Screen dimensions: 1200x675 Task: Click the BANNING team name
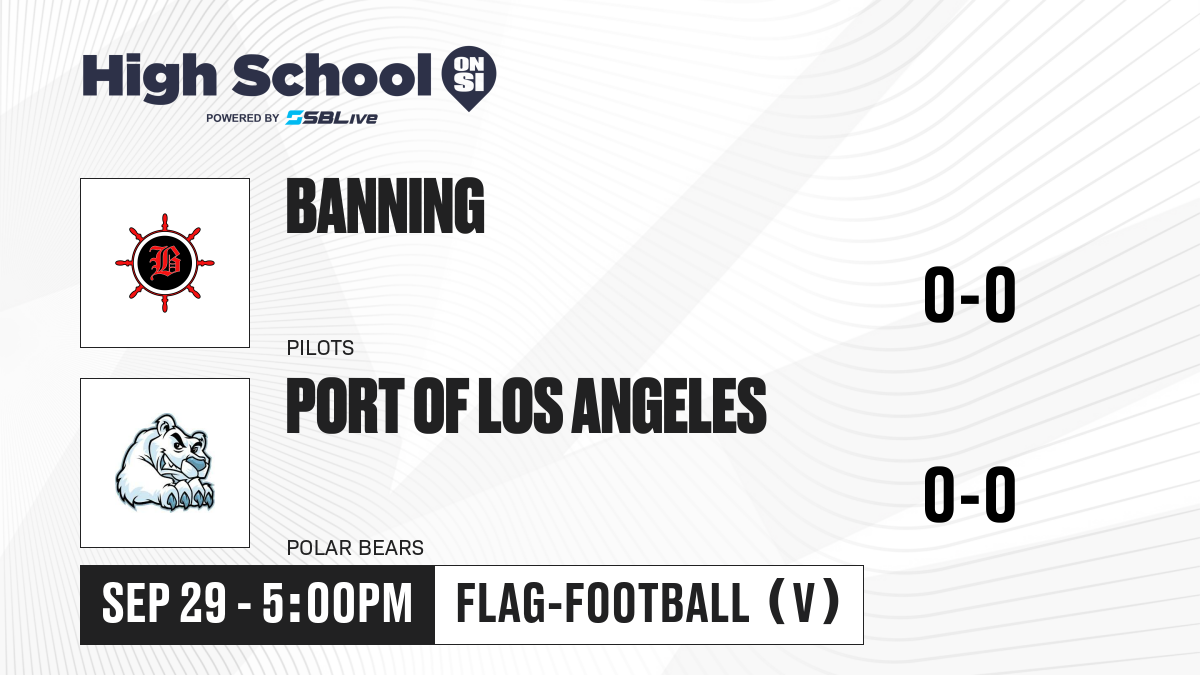coord(385,207)
